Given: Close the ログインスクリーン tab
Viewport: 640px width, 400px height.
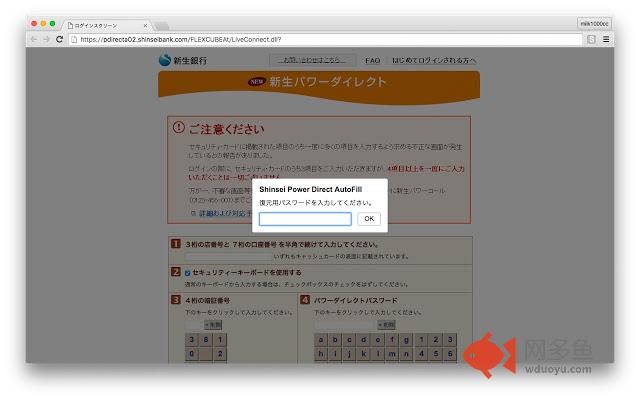Looking at the screenshot, I should pos(145,26).
